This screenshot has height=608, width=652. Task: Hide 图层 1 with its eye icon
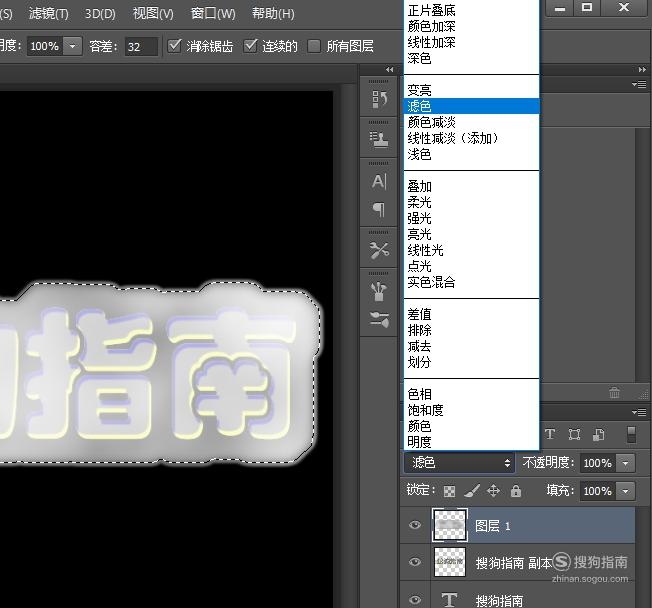pyautogui.click(x=415, y=525)
